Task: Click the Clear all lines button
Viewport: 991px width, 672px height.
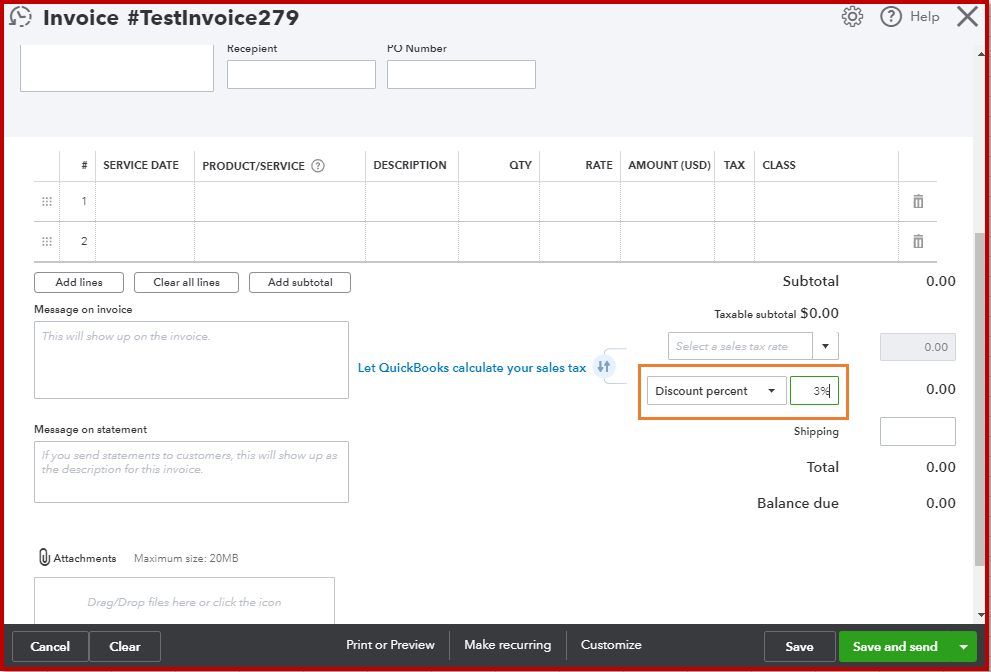Action: pos(186,283)
